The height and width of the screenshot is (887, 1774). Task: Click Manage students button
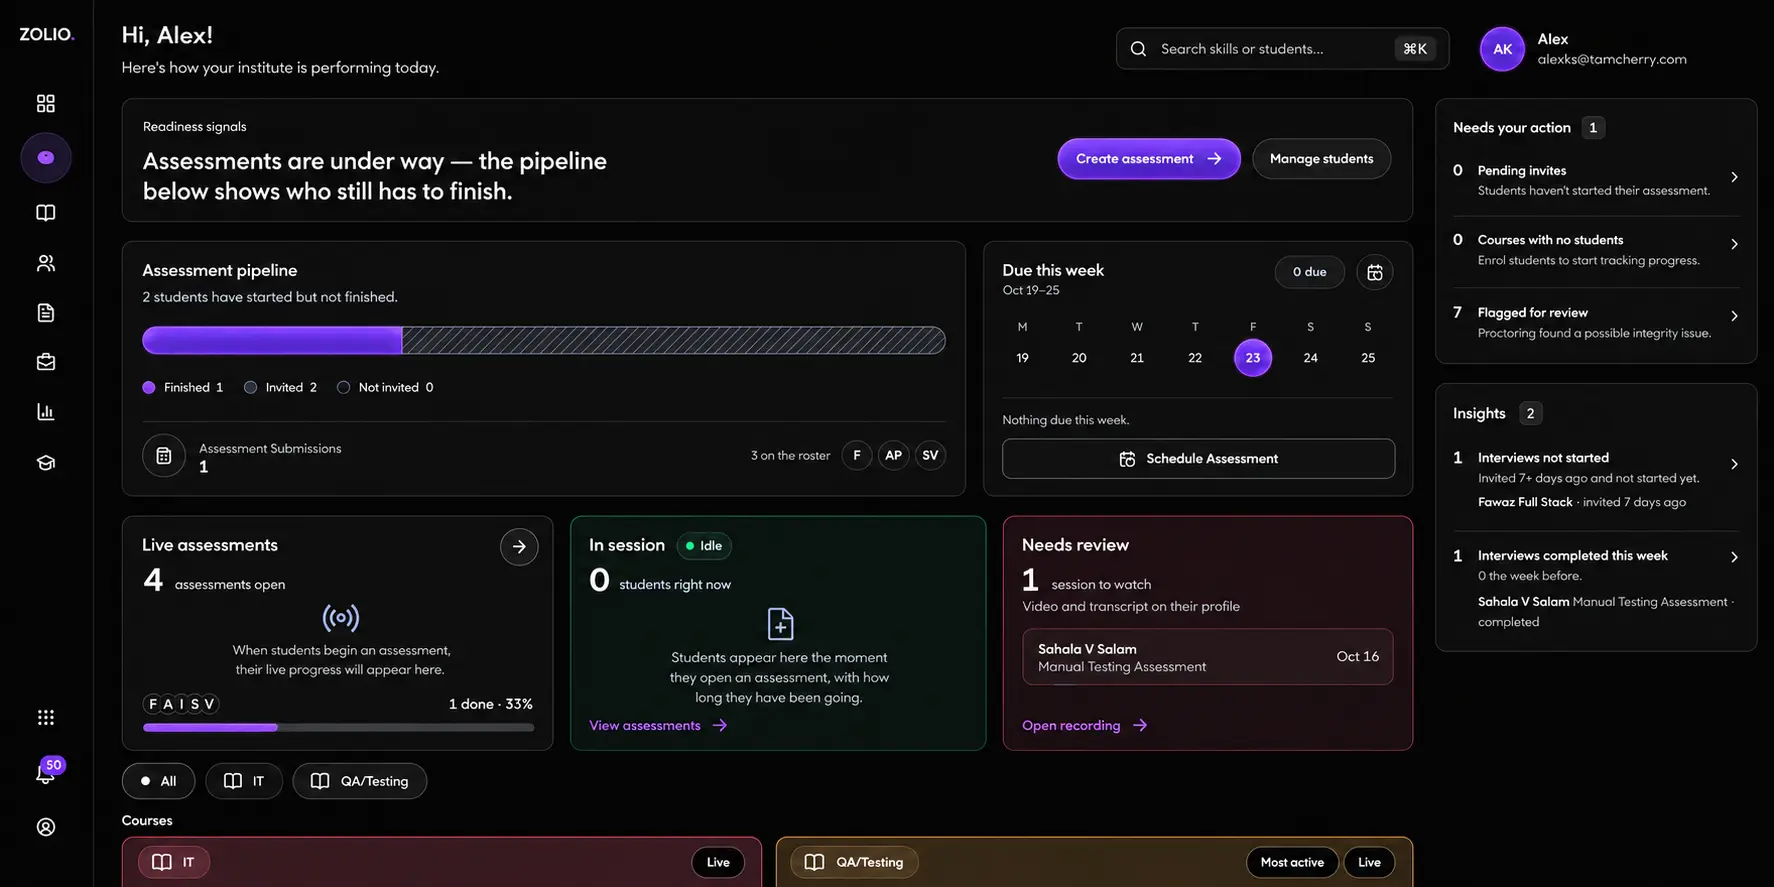point(1321,159)
